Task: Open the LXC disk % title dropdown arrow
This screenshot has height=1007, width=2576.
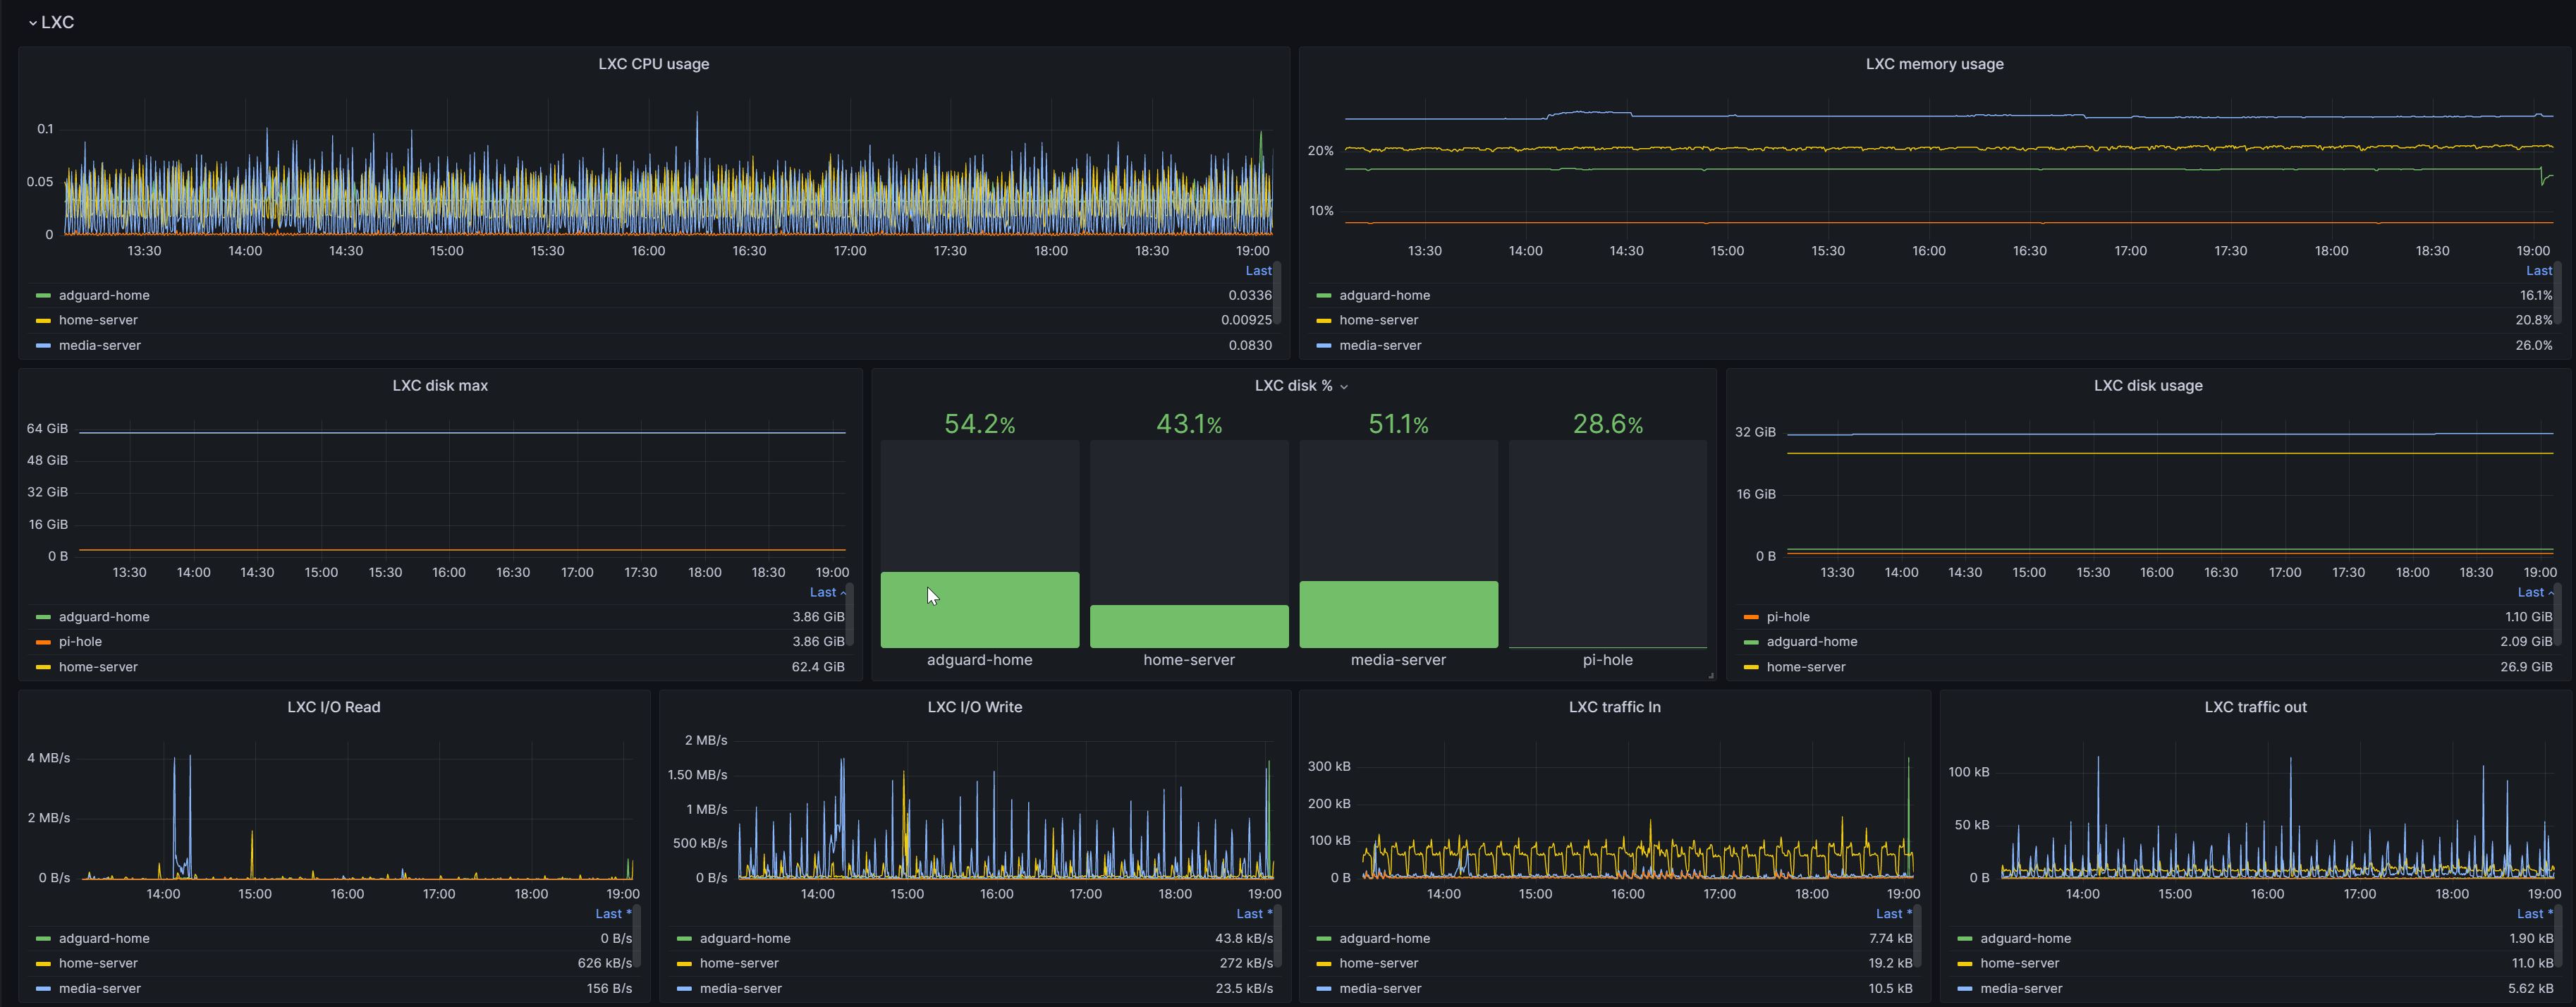Action: coord(1343,387)
